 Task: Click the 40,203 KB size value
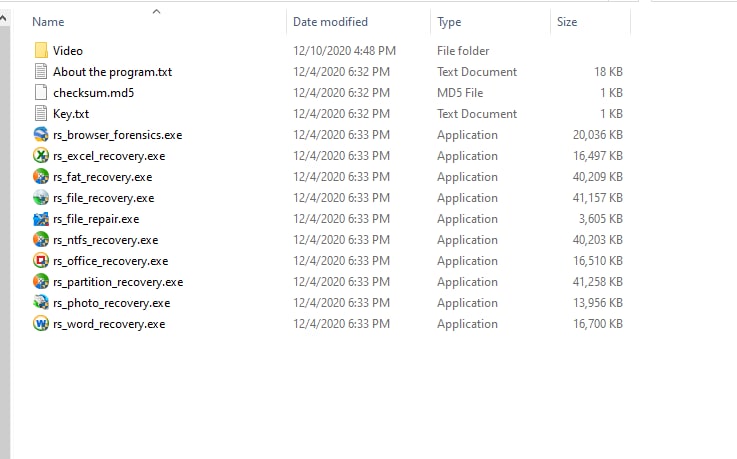pyautogui.click(x=598, y=240)
